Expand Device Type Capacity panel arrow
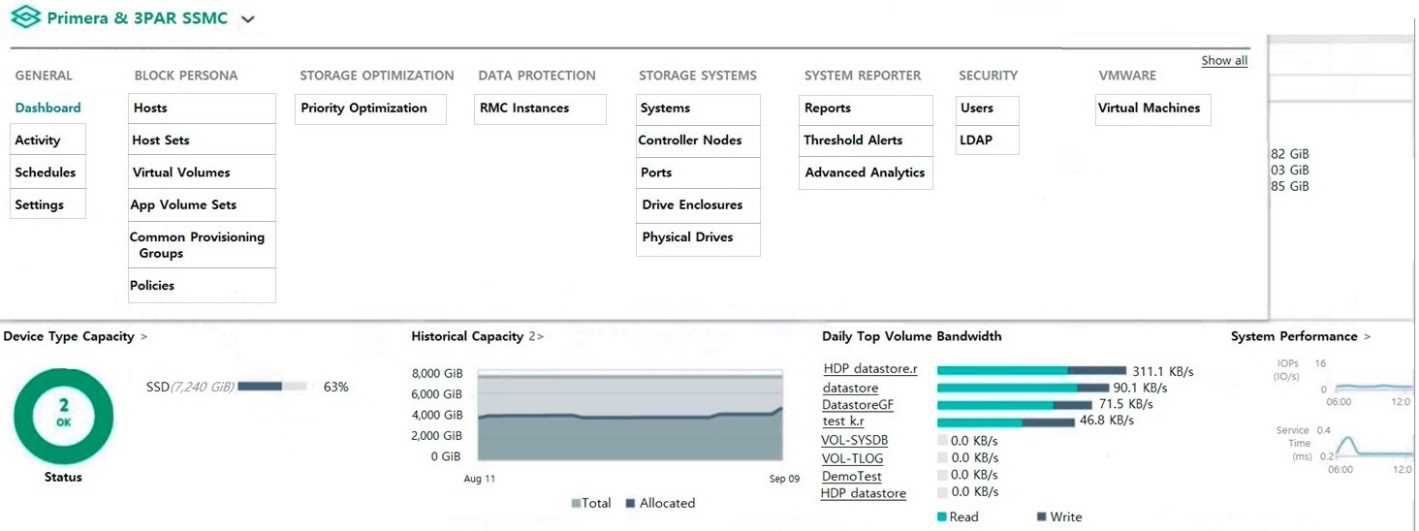The width and height of the screenshot is (1419, 531). pos(144,337)
